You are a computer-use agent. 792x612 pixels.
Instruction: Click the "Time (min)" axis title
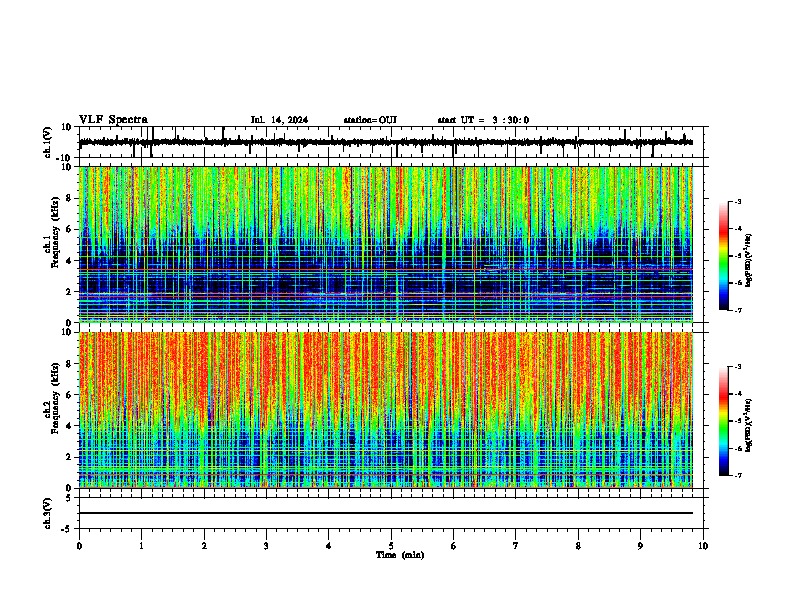click(400, 555)
